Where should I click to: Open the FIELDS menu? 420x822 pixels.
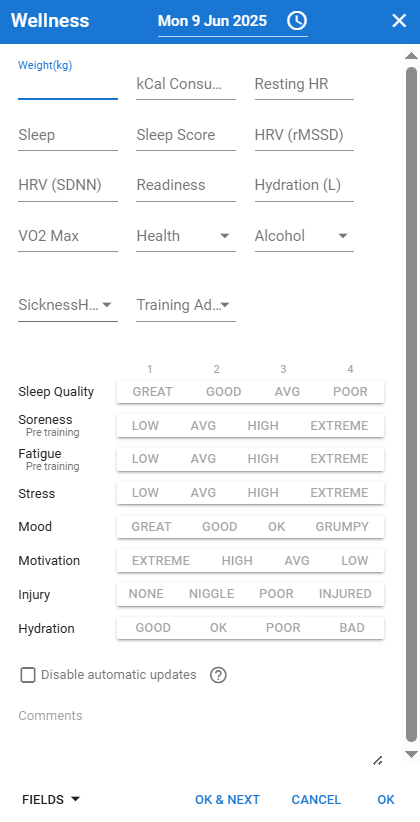click(51, 799)
